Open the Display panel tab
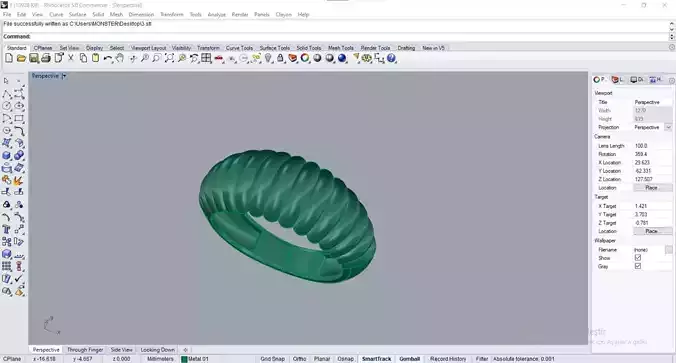 (x=637, y=79)
